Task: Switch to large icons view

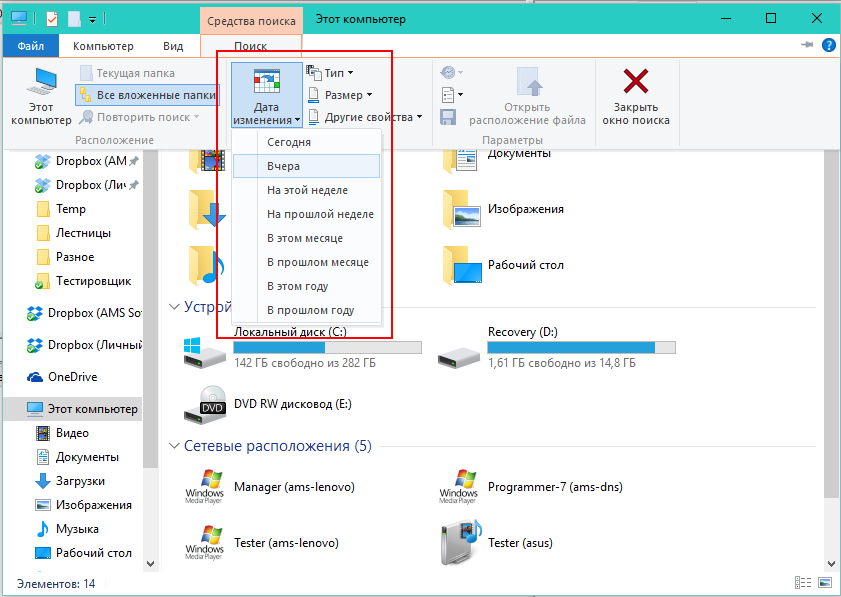Action: pyautogui.click(x=825, y=583)
